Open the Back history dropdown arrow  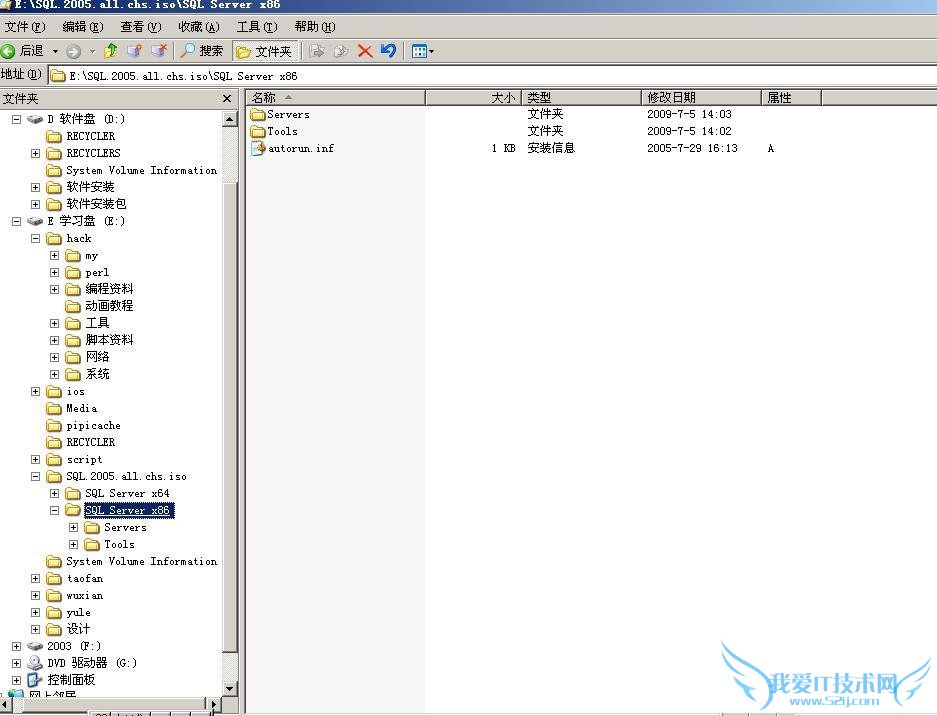(x=55, y=51)
